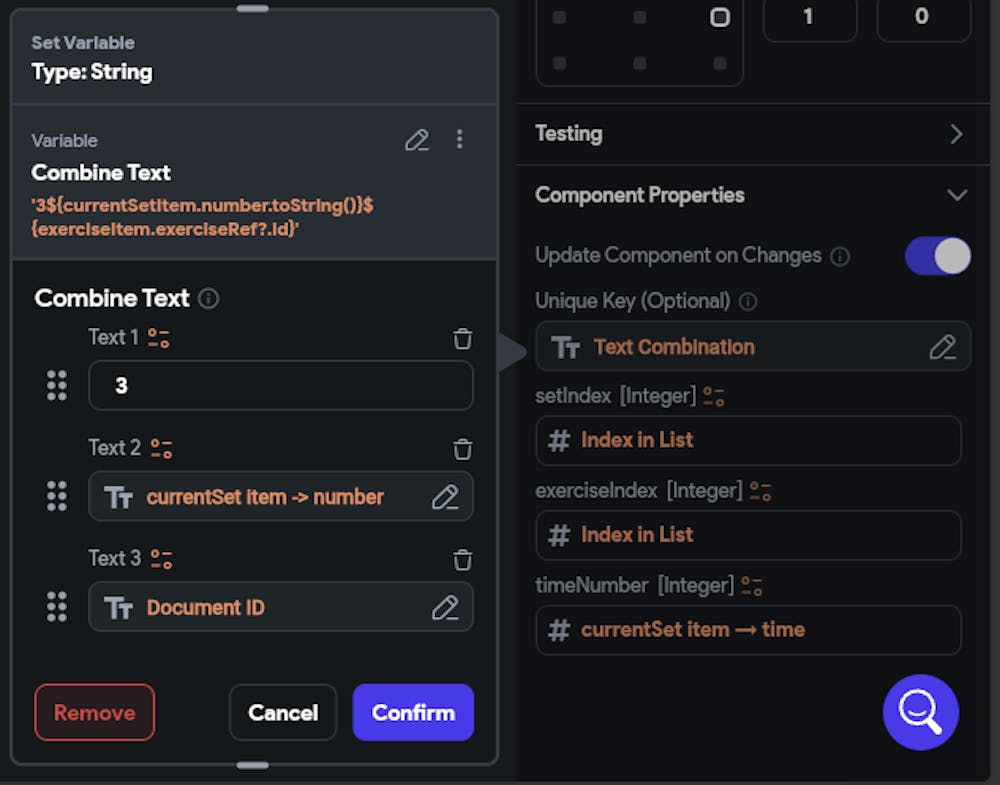Delete Text 2 with the trash icon
This screenshot has width=1000, height=785.
click(462, 449)
